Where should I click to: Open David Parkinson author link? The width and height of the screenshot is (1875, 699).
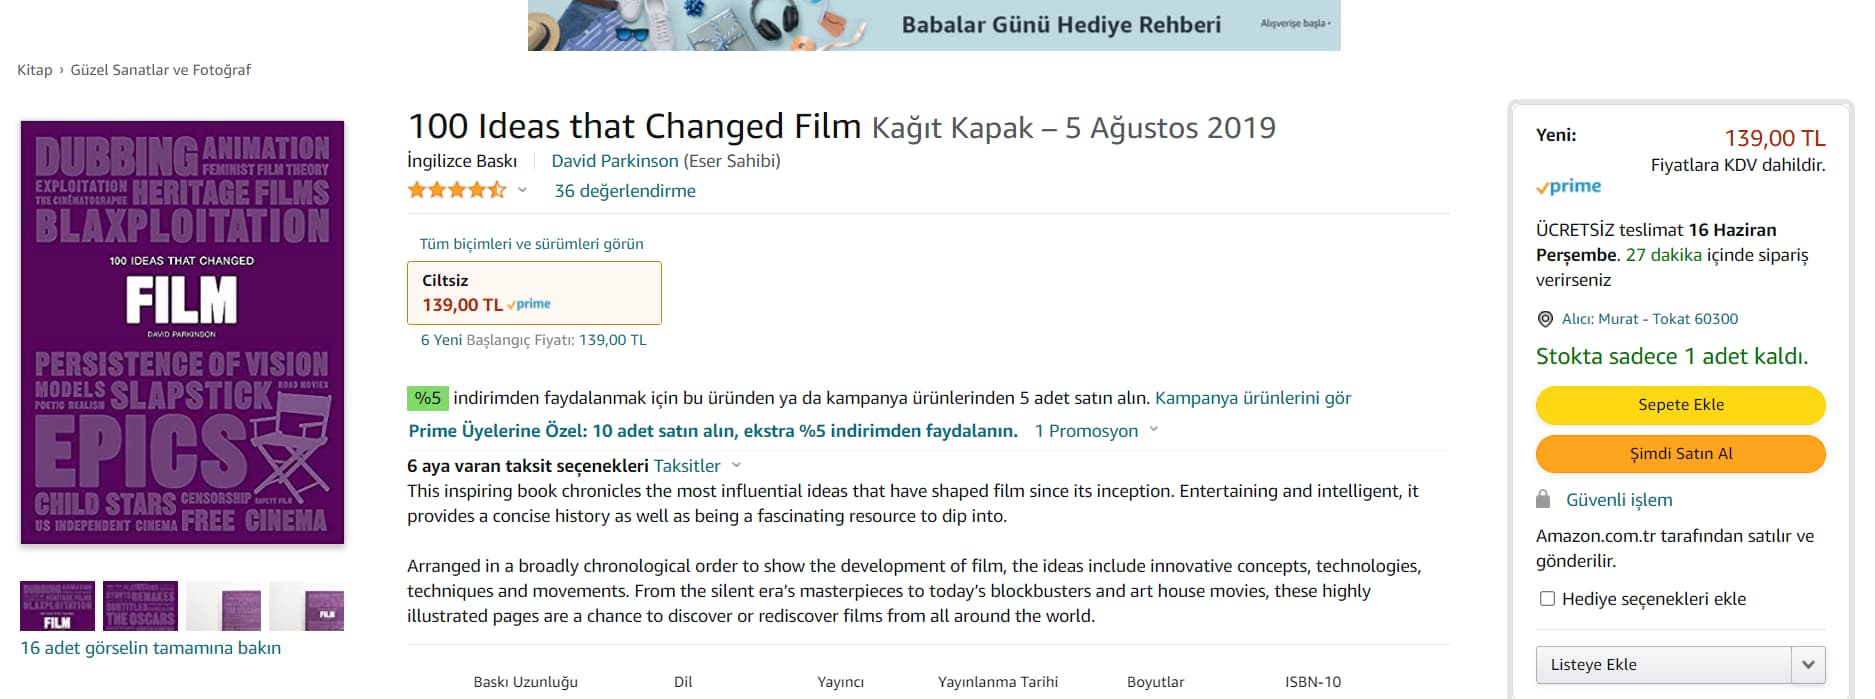click(614, 161)
